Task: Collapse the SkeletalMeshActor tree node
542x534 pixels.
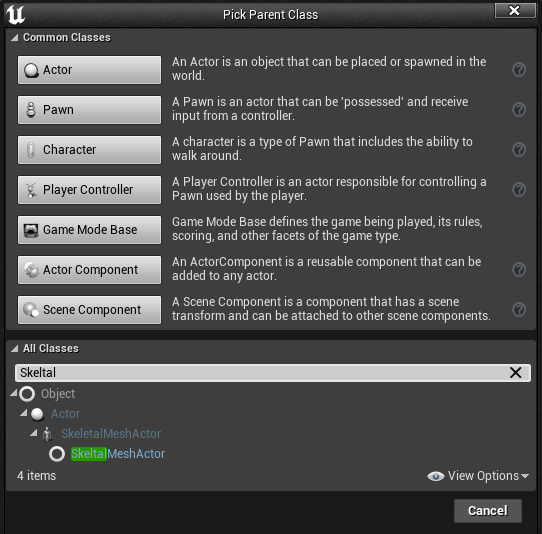Action: [x=34, y=433]
